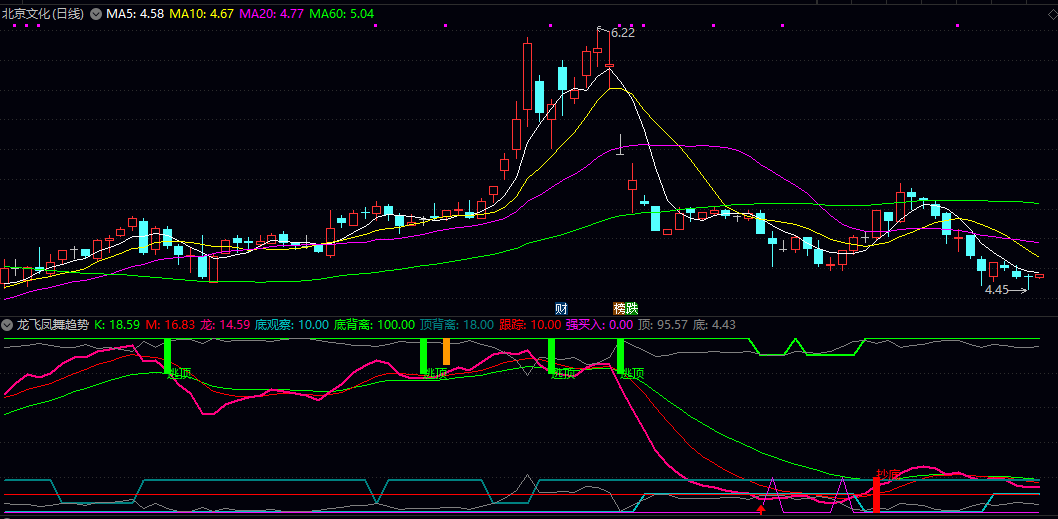Viewport: 1058px width, 519px height.
Task: Click the 北京文化(日线) chart title
Action: 44,14
